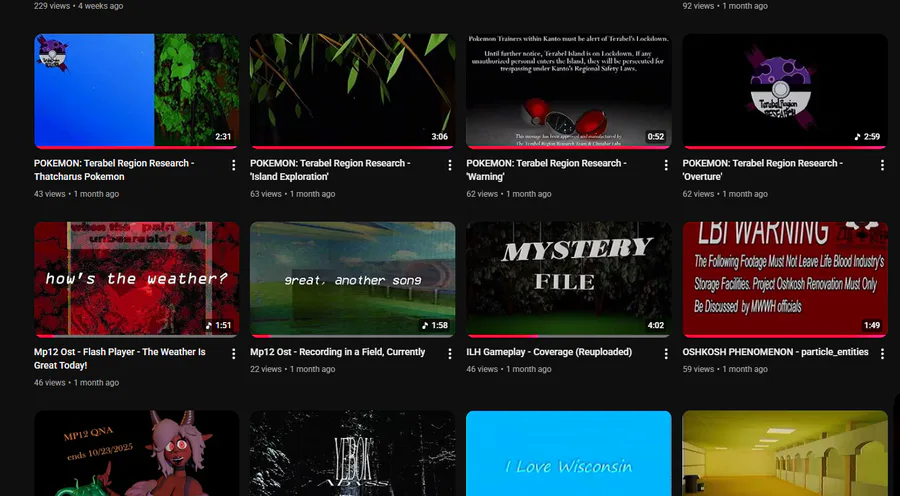Open title link ending in 'Warning'
Screen dimensions: 900x496
(546, 170)
